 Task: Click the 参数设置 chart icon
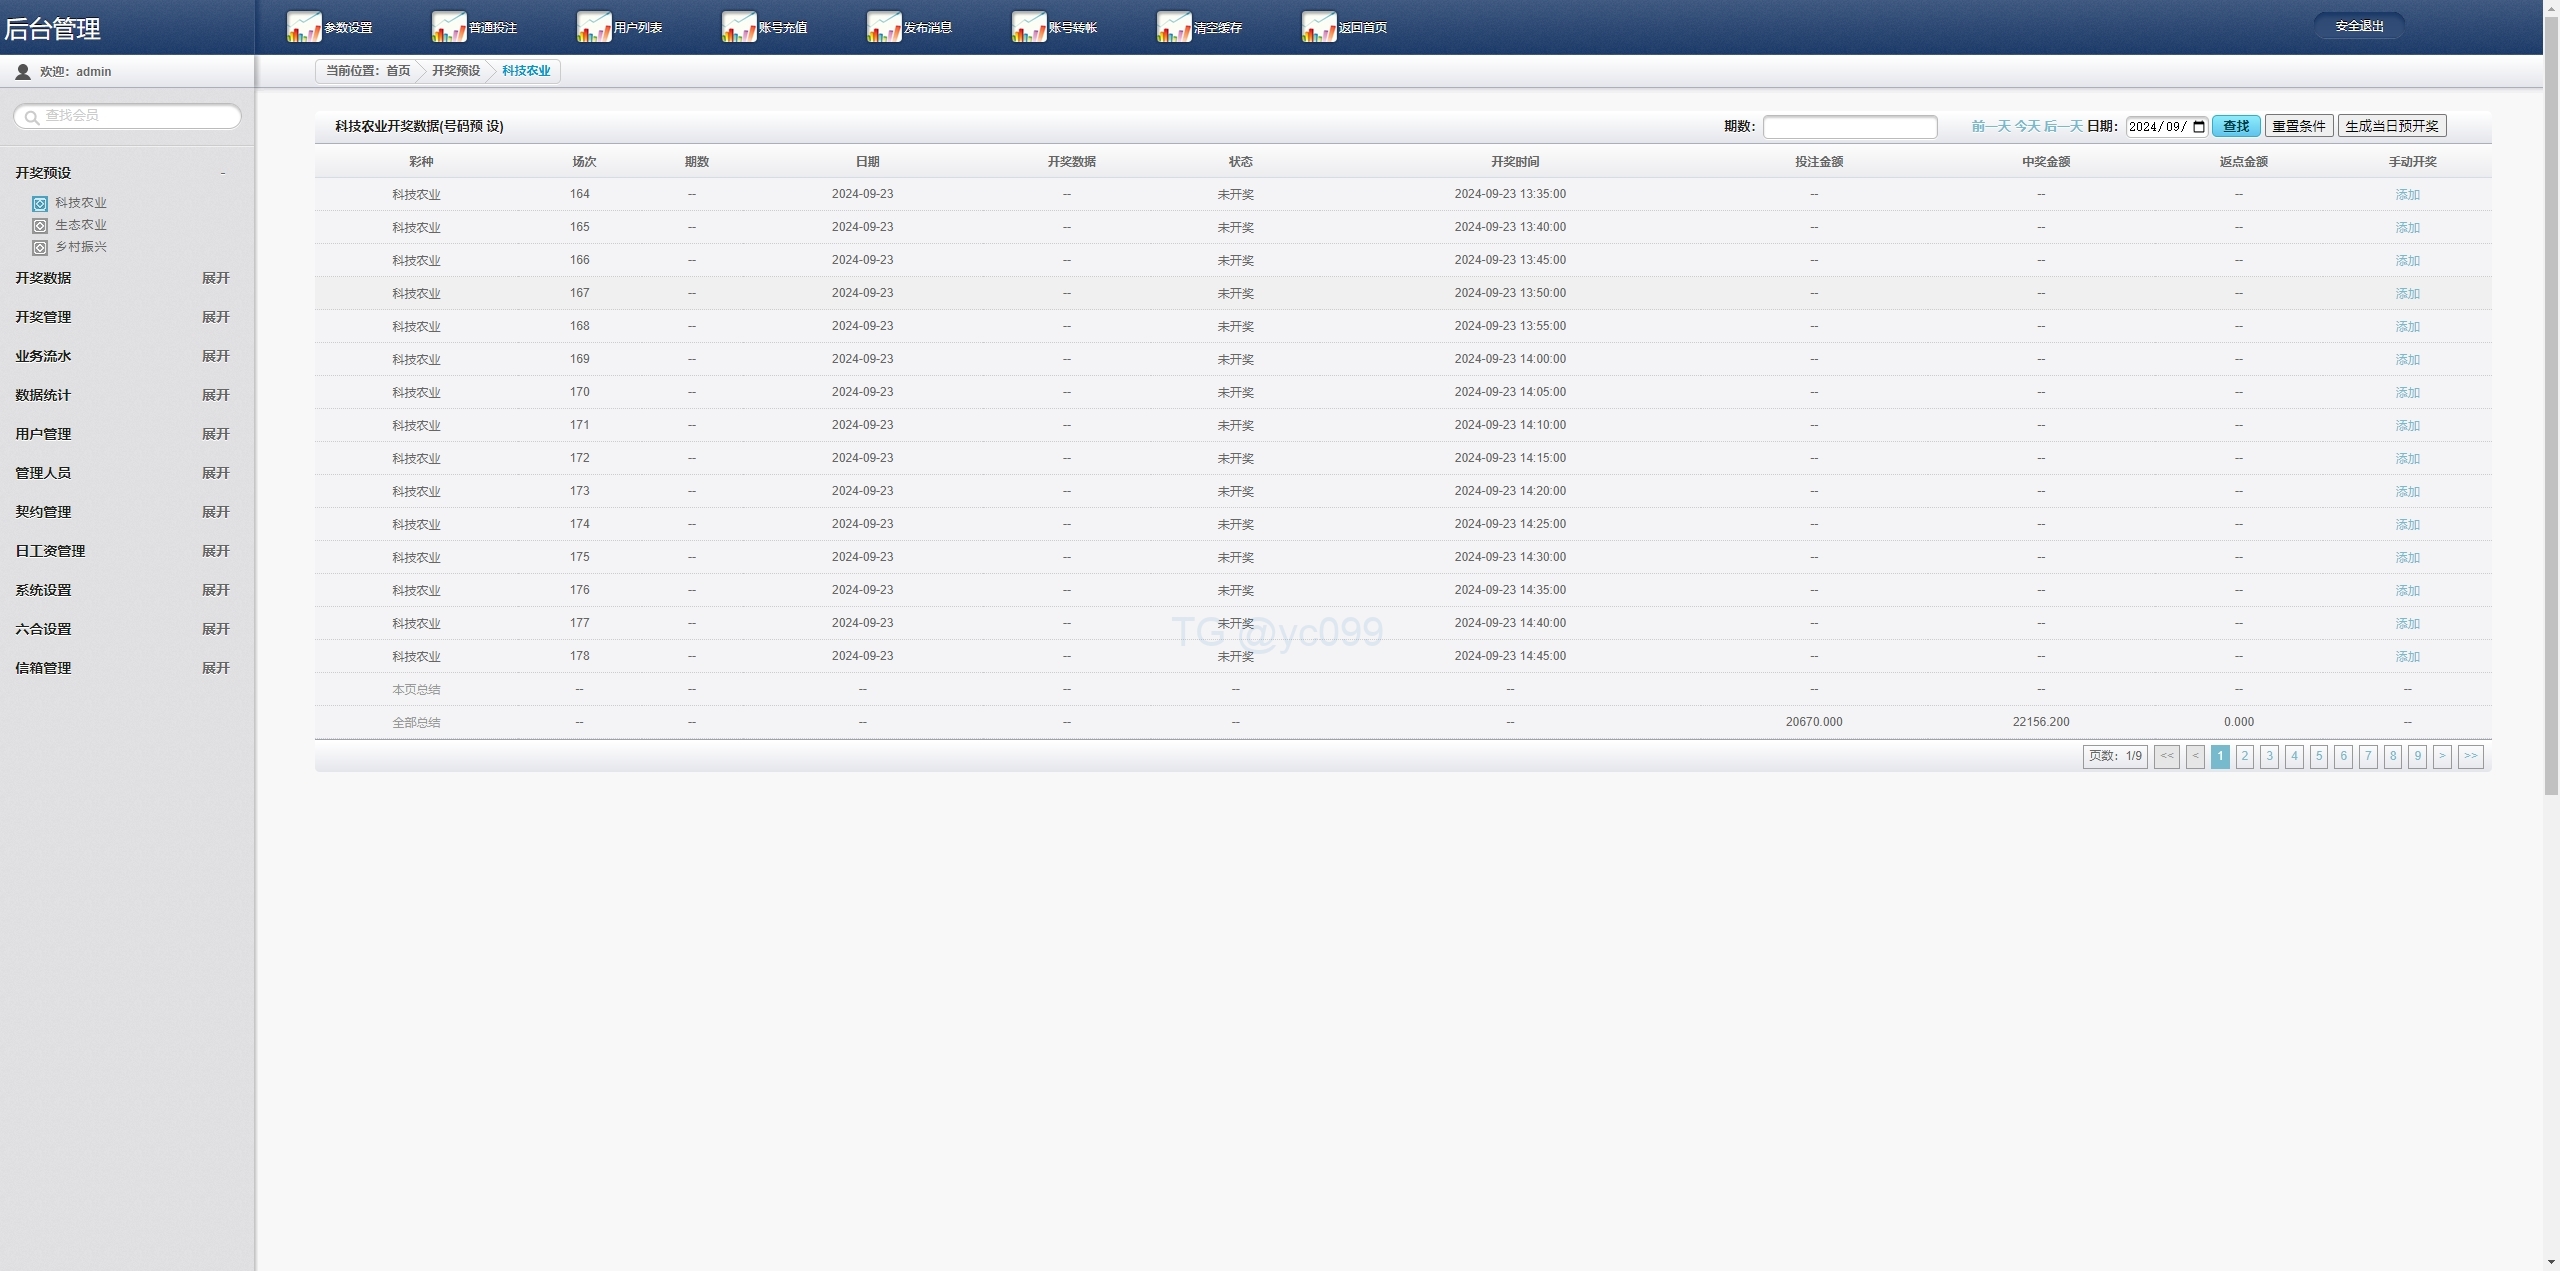(304, 27)
